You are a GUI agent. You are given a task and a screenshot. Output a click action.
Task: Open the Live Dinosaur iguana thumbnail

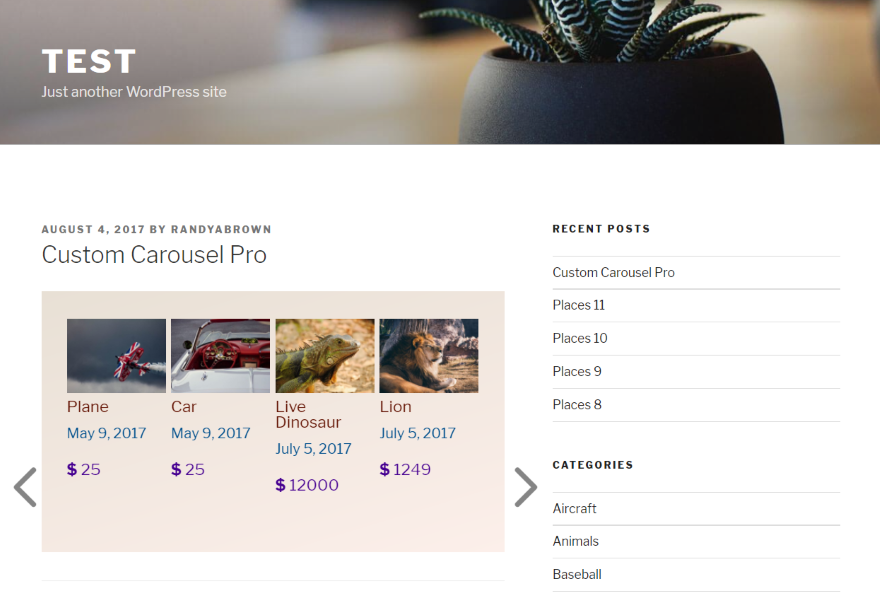[x=325, y=356]
